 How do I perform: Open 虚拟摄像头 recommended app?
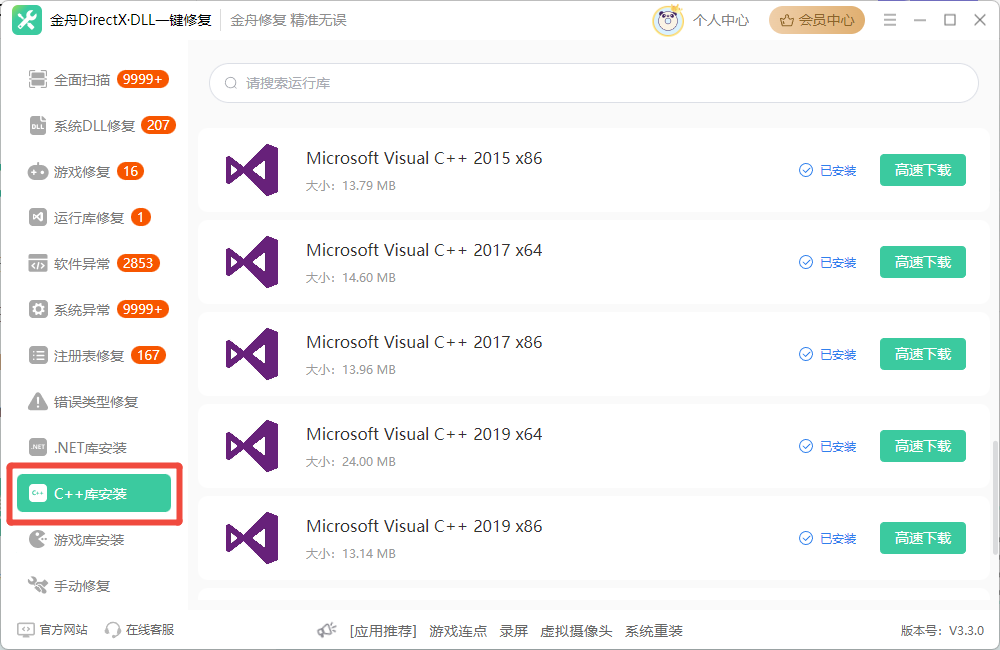[576, 631]
